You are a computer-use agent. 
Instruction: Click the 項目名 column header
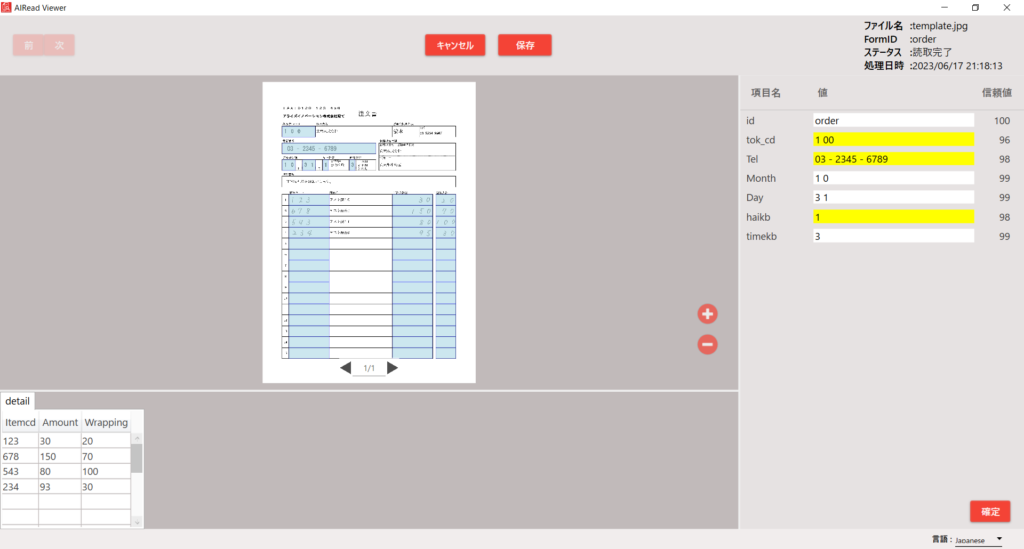tap(765, 93)
